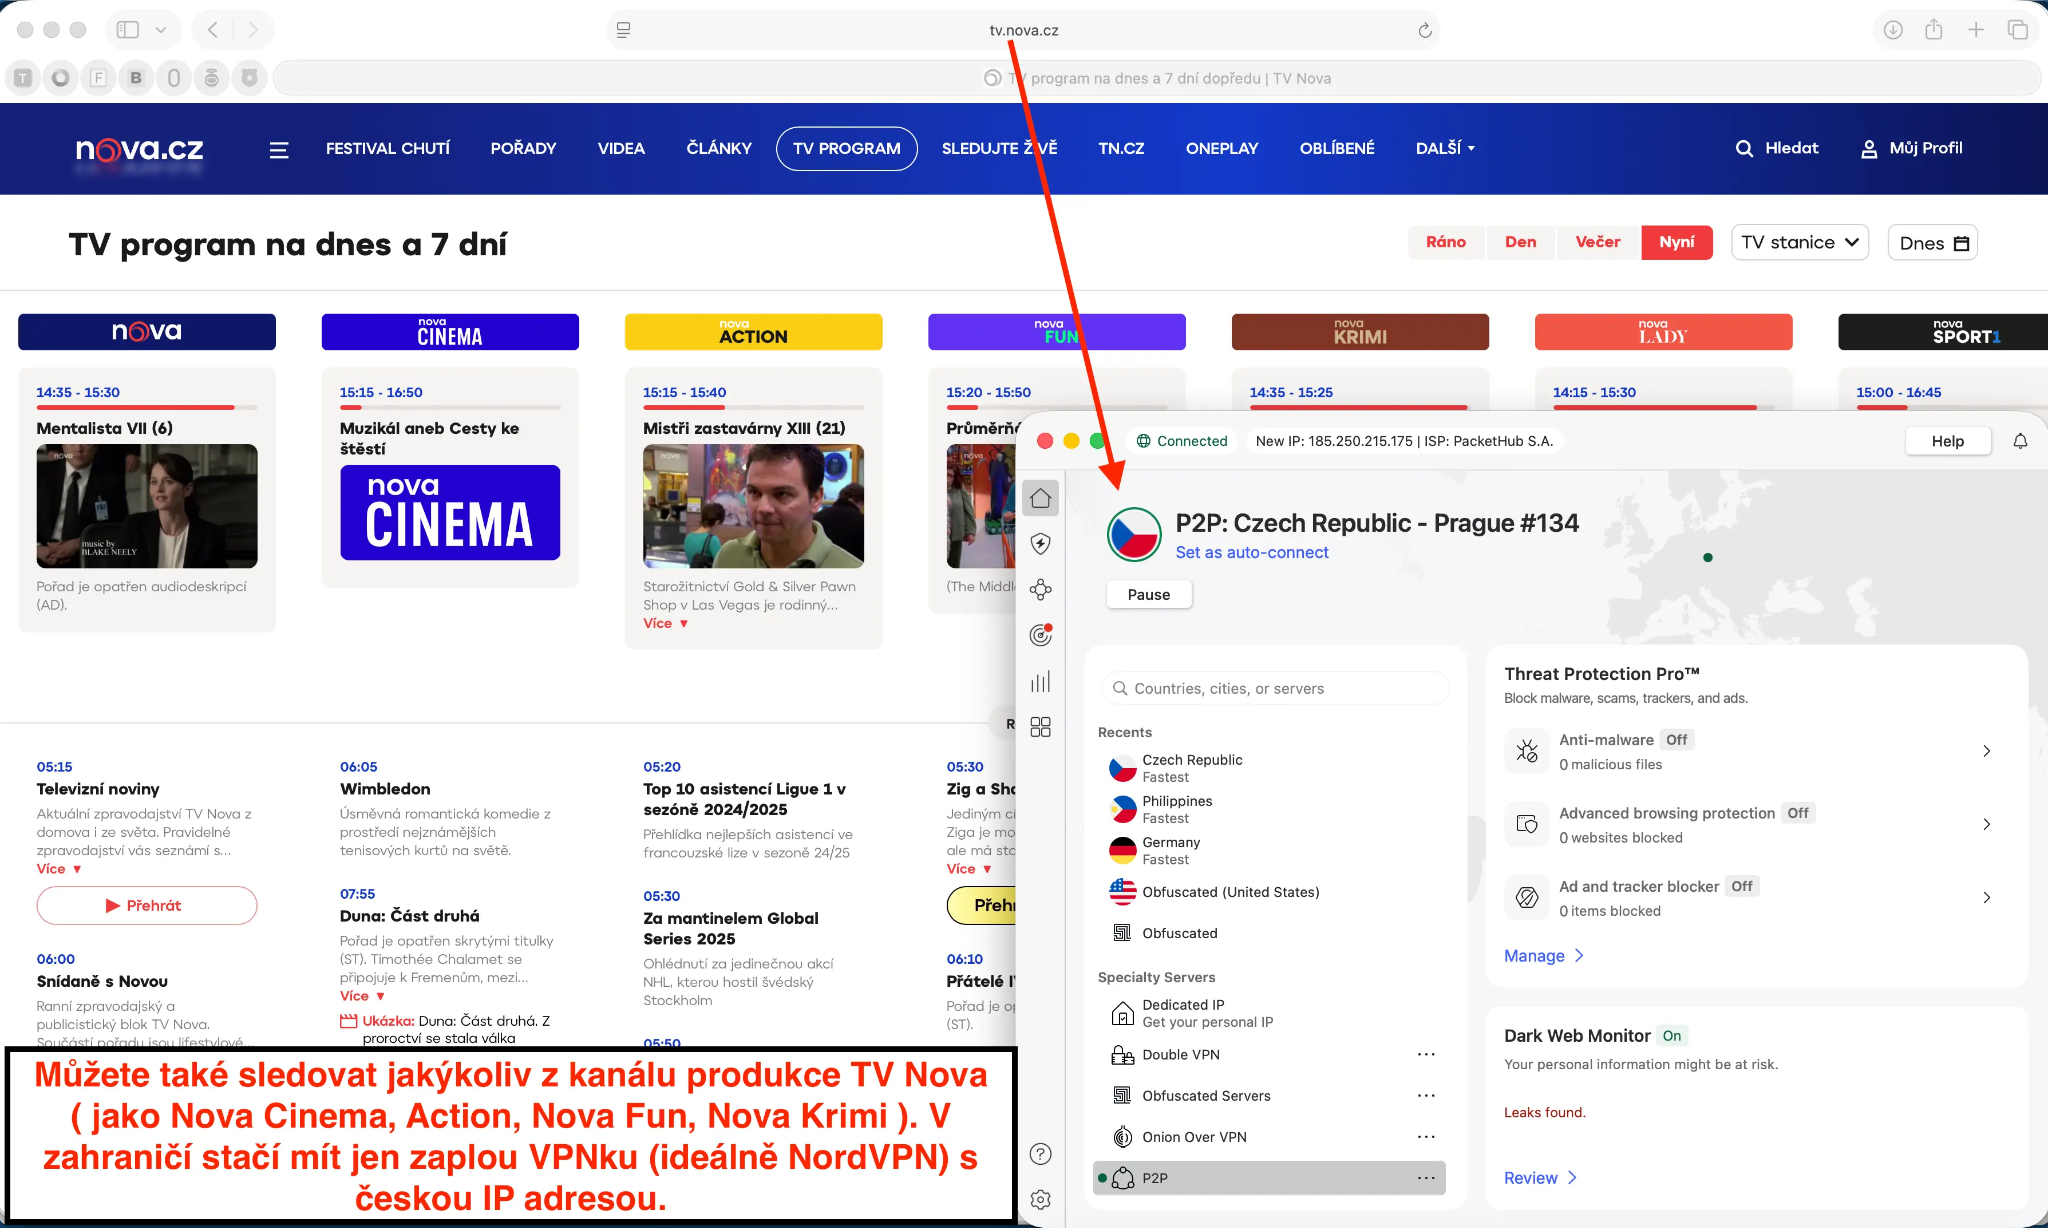This screenshot has width=2048, height=1228.
Task: Click the Pause VPN connection button
Action: tap(1148, 594)
